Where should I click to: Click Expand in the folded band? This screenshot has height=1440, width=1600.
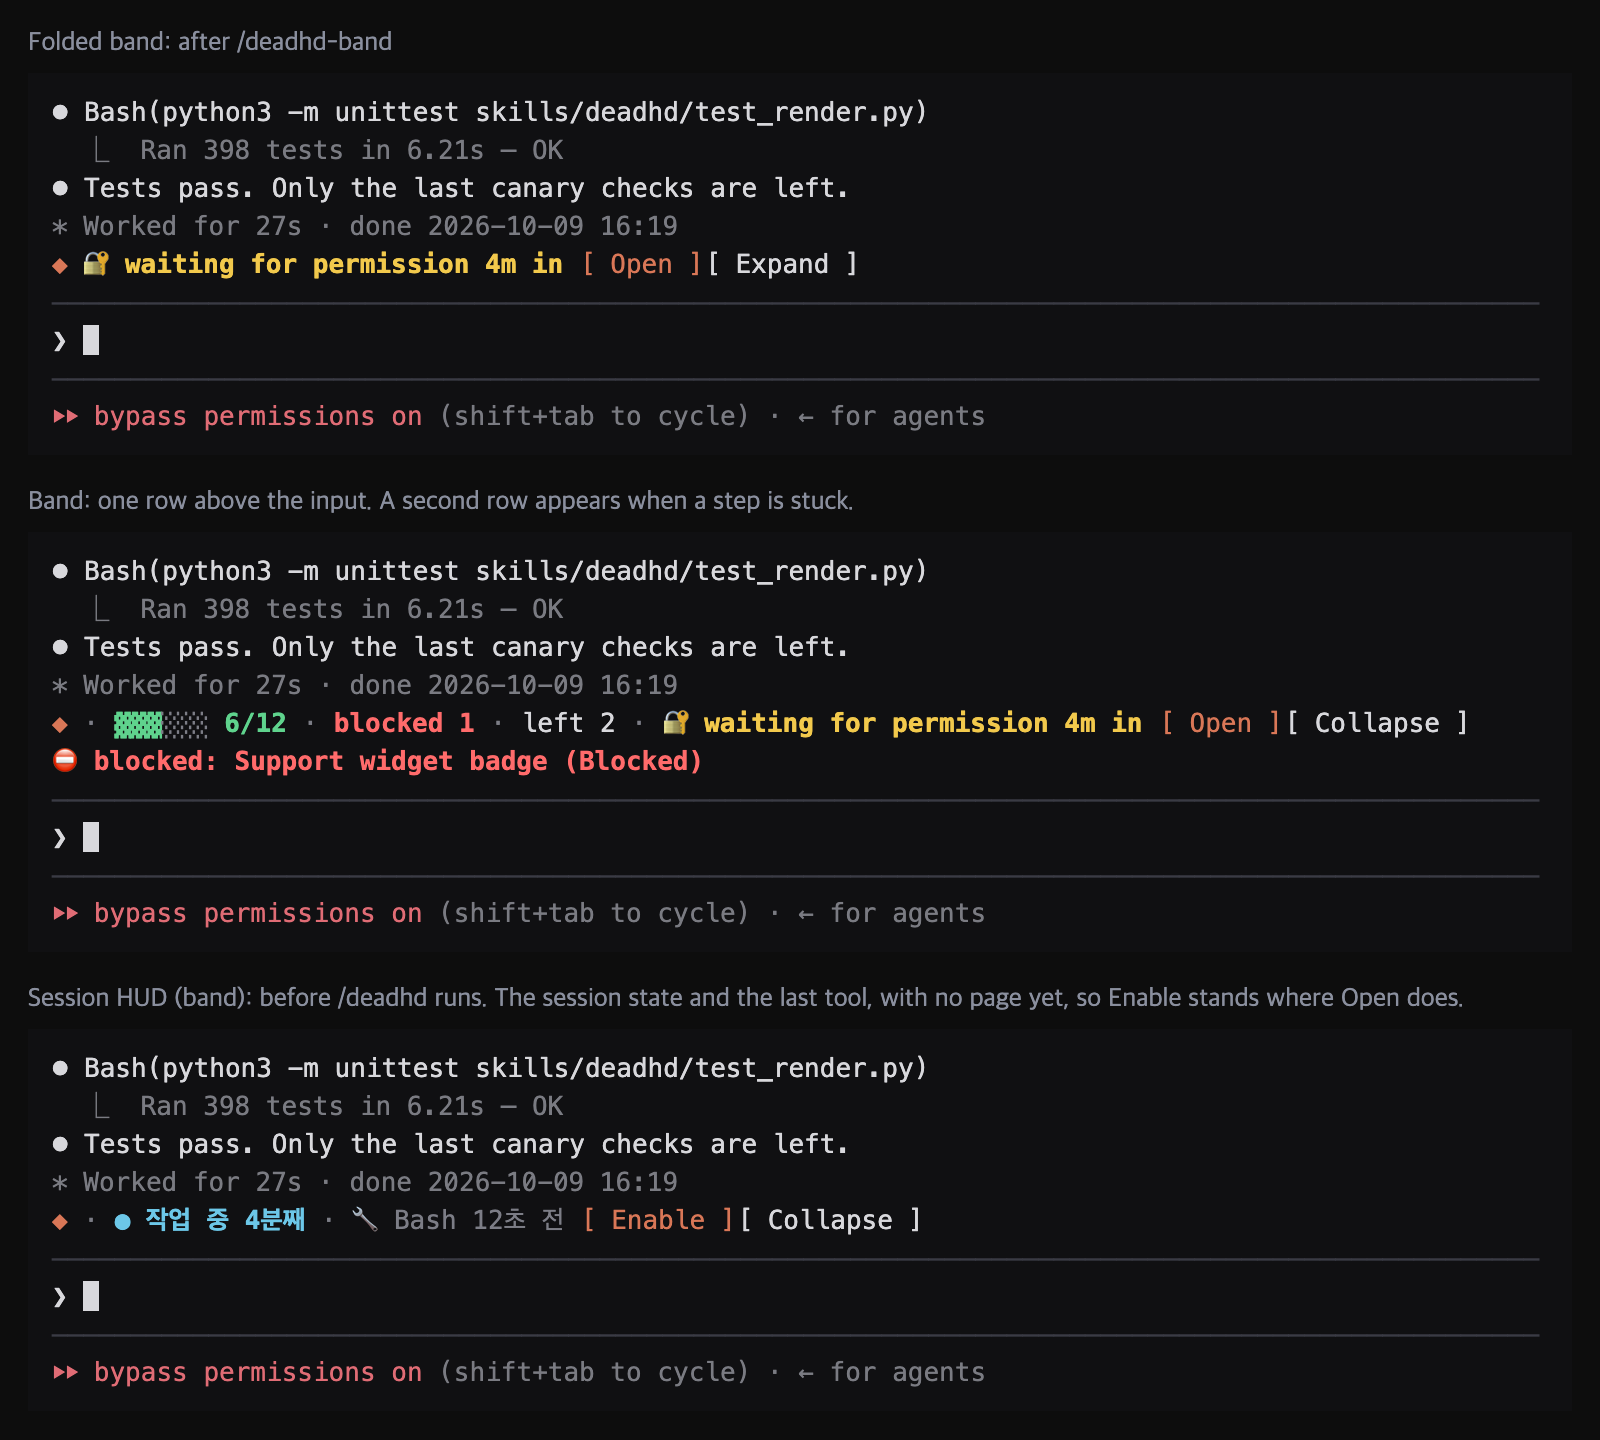[x=783, y=264]
